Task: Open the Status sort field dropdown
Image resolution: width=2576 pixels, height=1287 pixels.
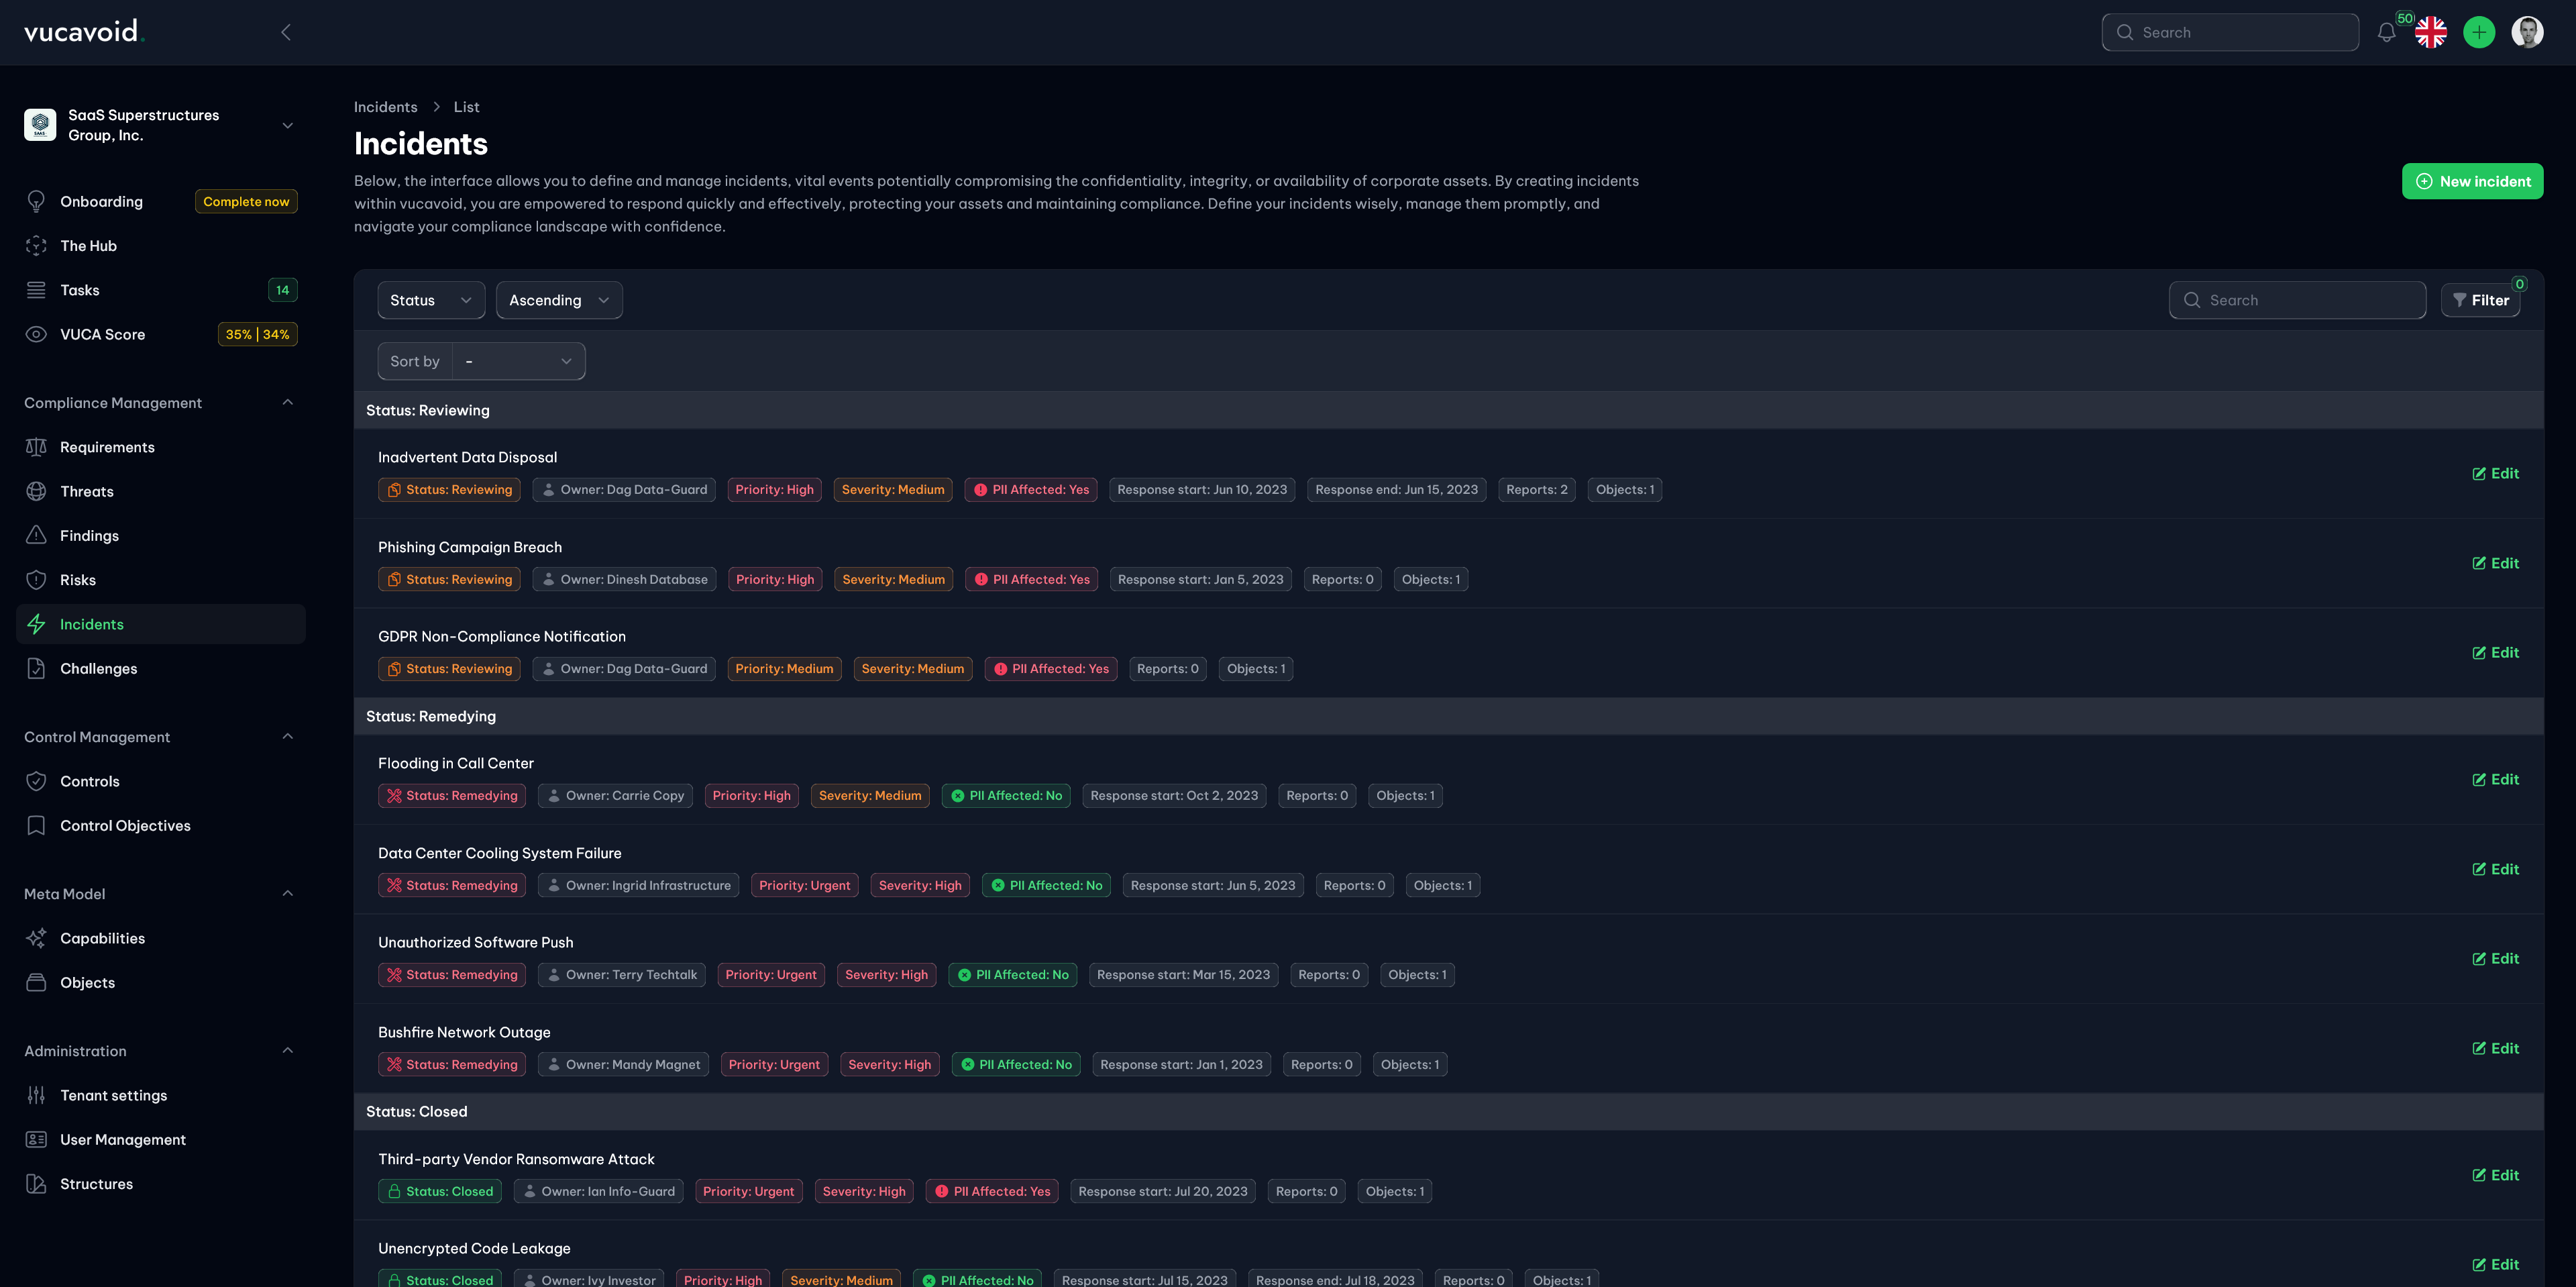Action: [430, 300]
